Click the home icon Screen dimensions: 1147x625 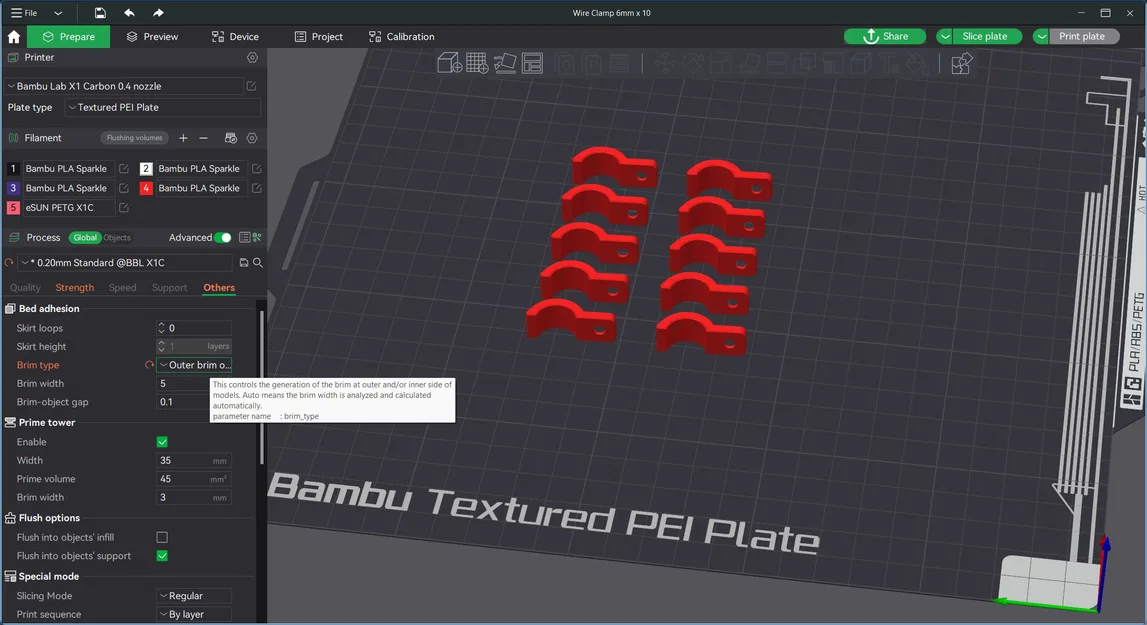coord(13,37)
